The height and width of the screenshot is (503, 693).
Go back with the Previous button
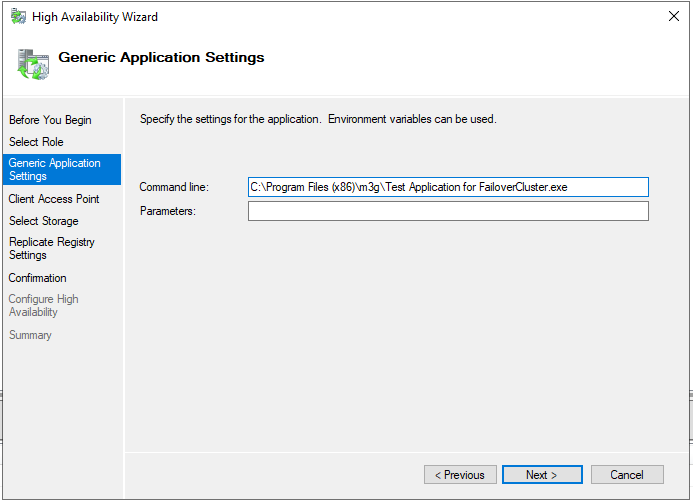pos(460,475)
